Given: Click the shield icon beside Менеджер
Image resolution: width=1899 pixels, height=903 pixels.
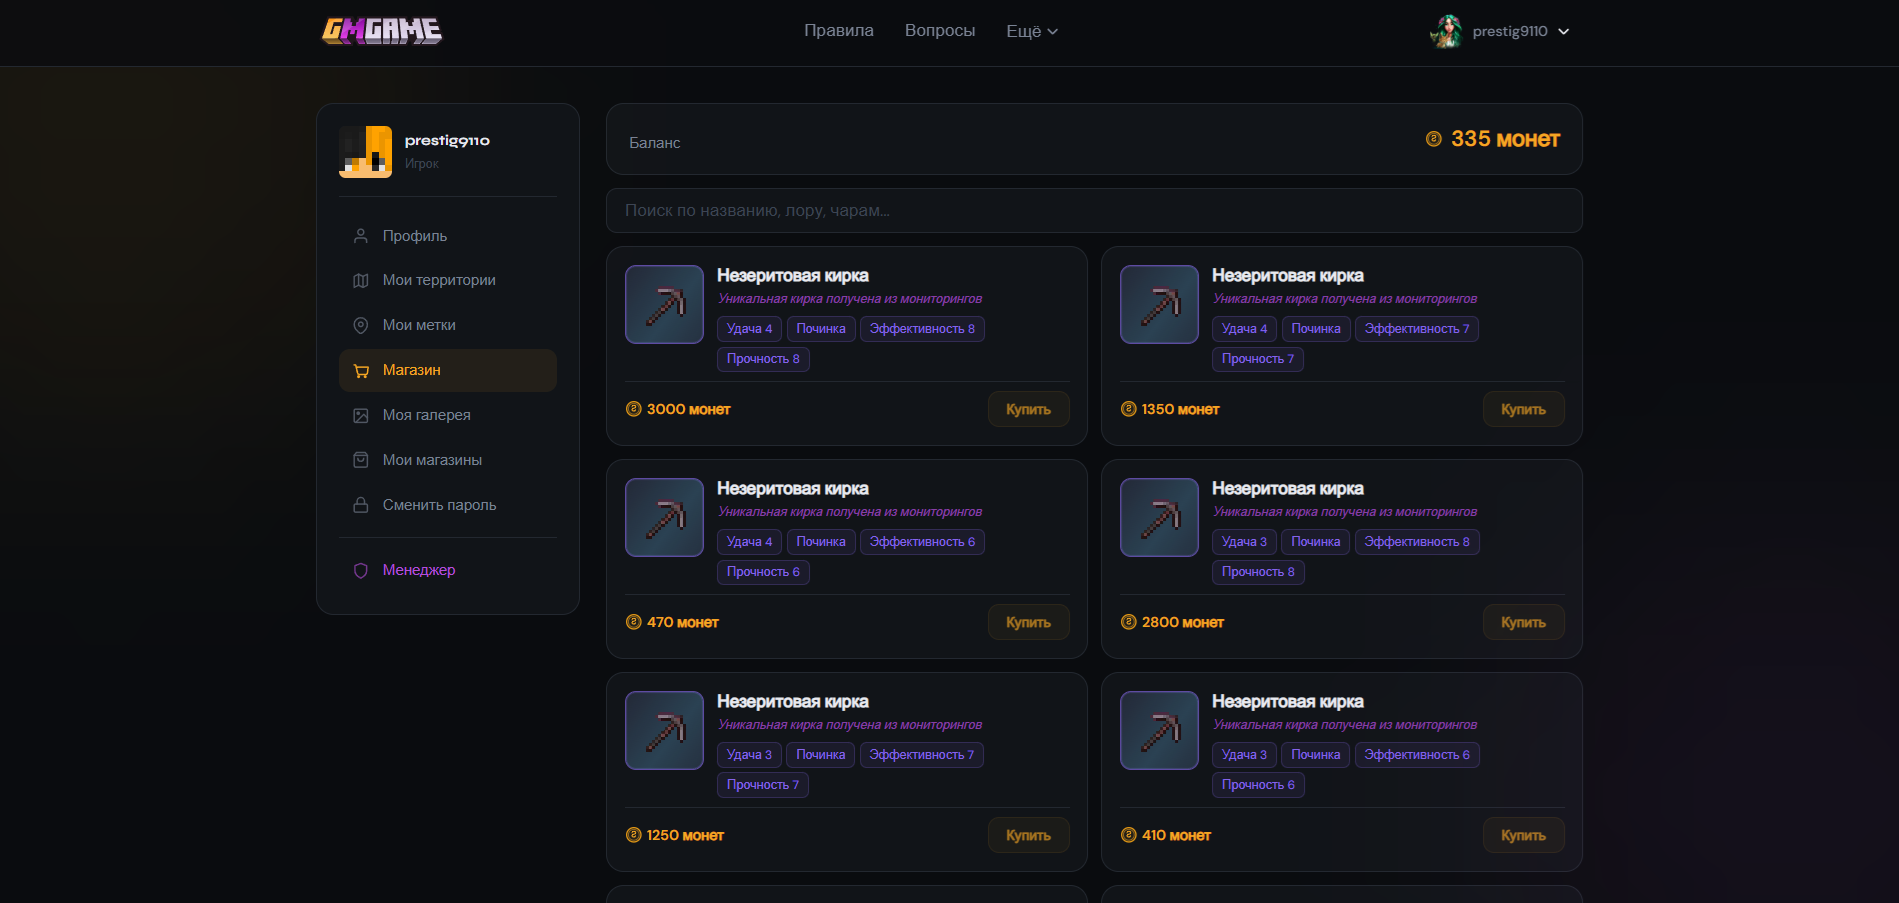Looking at the screenshot, I should click(360, 570).
